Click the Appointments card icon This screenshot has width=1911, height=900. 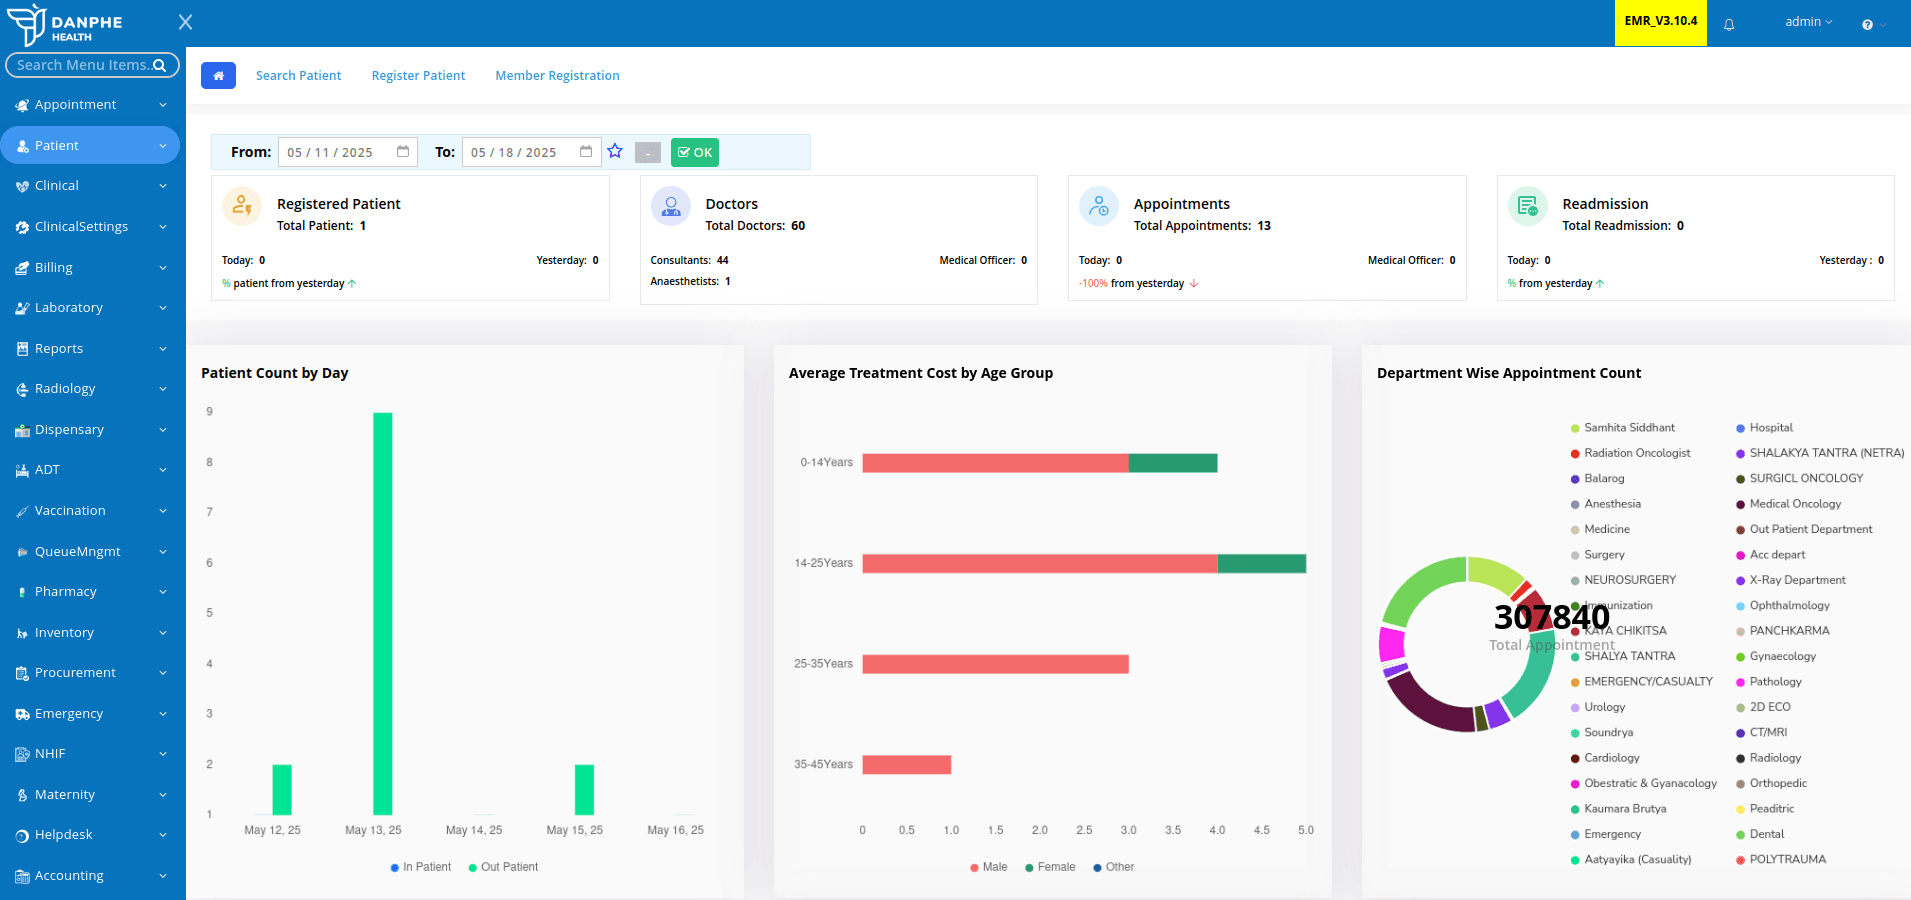(x=1099, y=206)
